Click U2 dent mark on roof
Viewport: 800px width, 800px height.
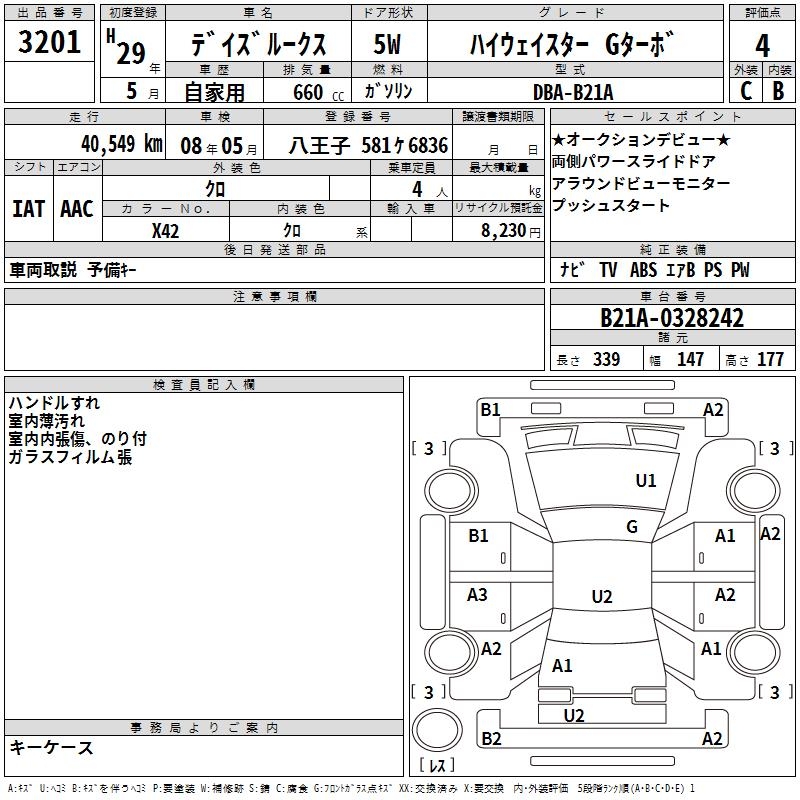(602, 596)
